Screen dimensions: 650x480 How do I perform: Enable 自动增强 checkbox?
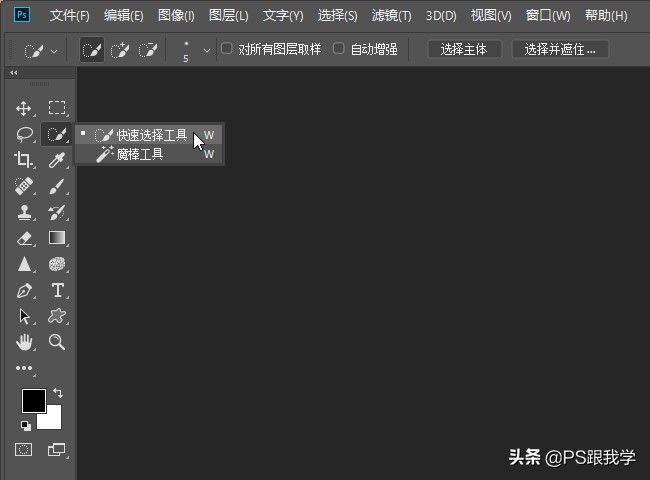point(339,48)
